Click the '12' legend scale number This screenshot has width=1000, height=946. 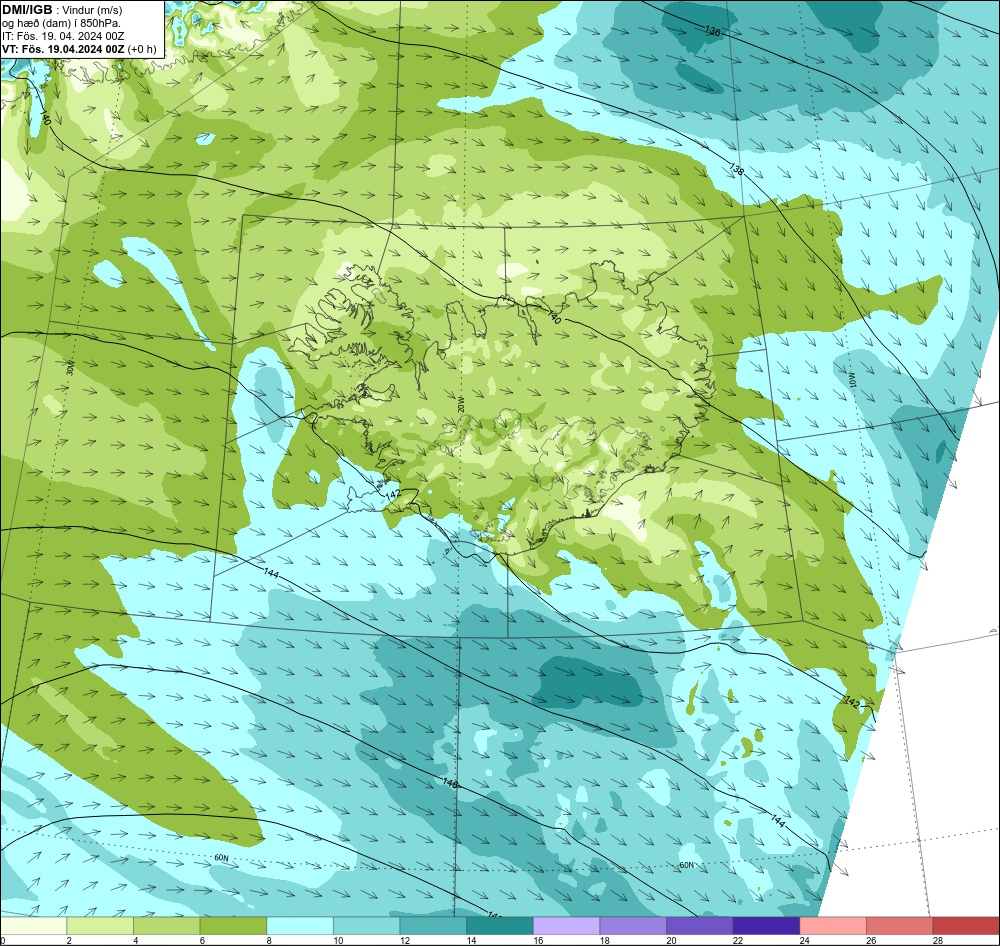click(404, 940)
